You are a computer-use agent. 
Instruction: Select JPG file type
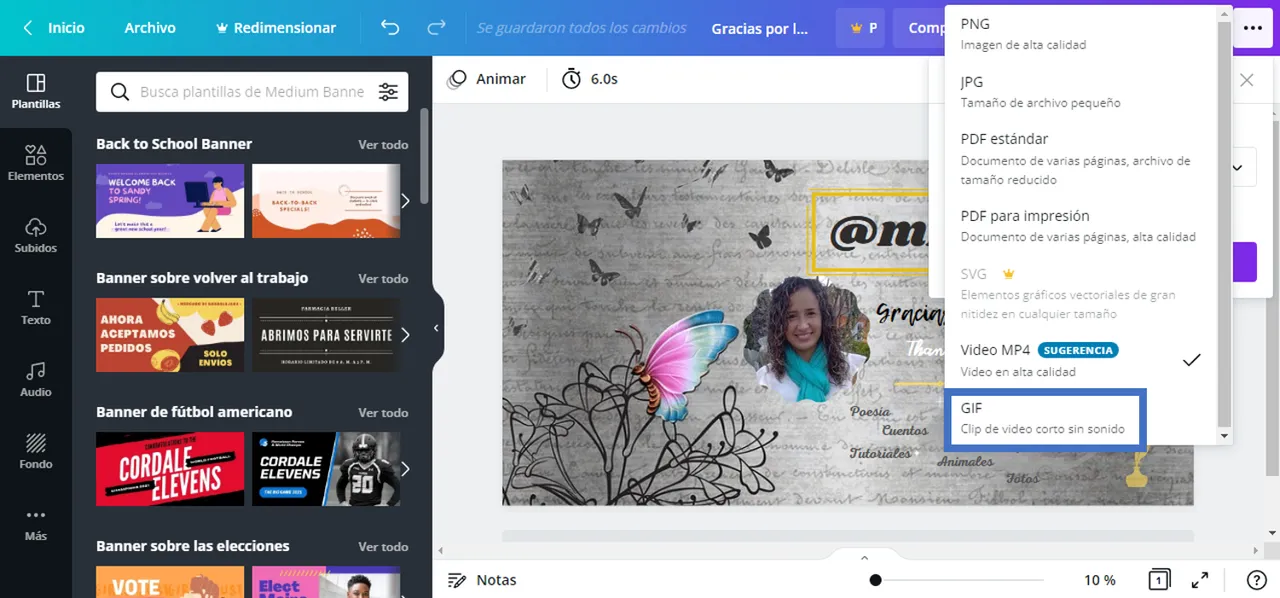click(1080, 91)
